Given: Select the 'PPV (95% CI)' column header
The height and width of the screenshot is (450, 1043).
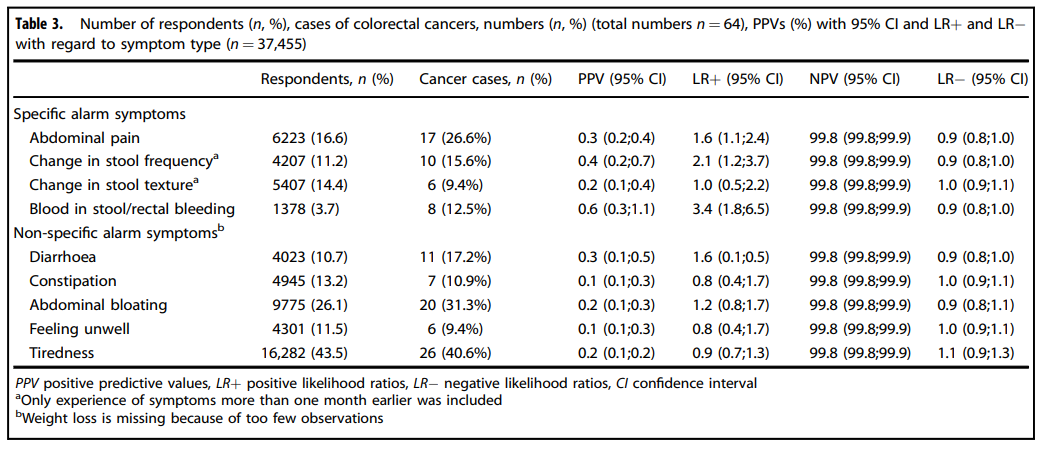Looking at the screenshot, I should click(x=624, y=78).
